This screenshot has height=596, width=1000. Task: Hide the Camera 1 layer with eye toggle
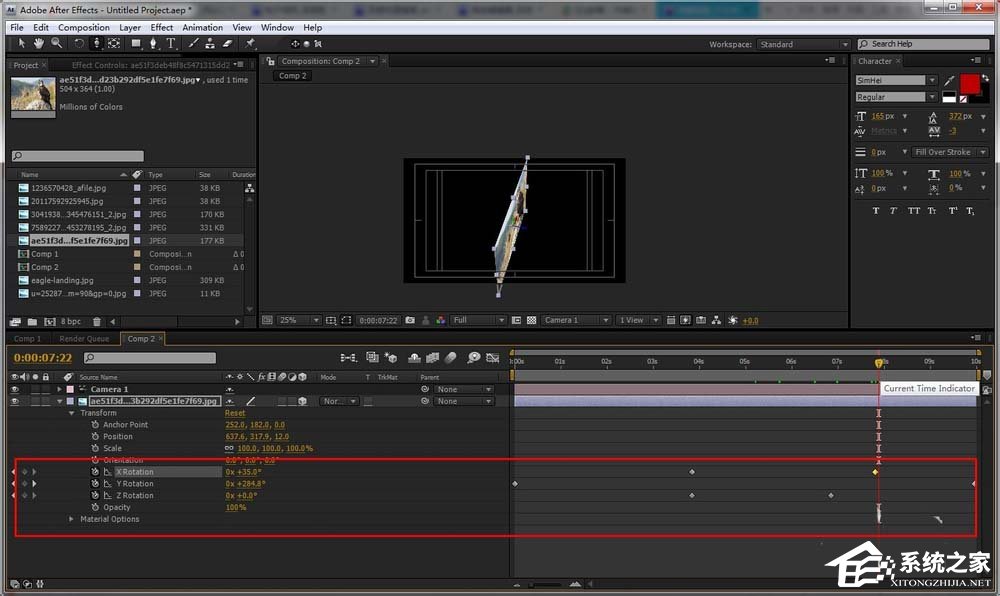click(x=14, y=389)
